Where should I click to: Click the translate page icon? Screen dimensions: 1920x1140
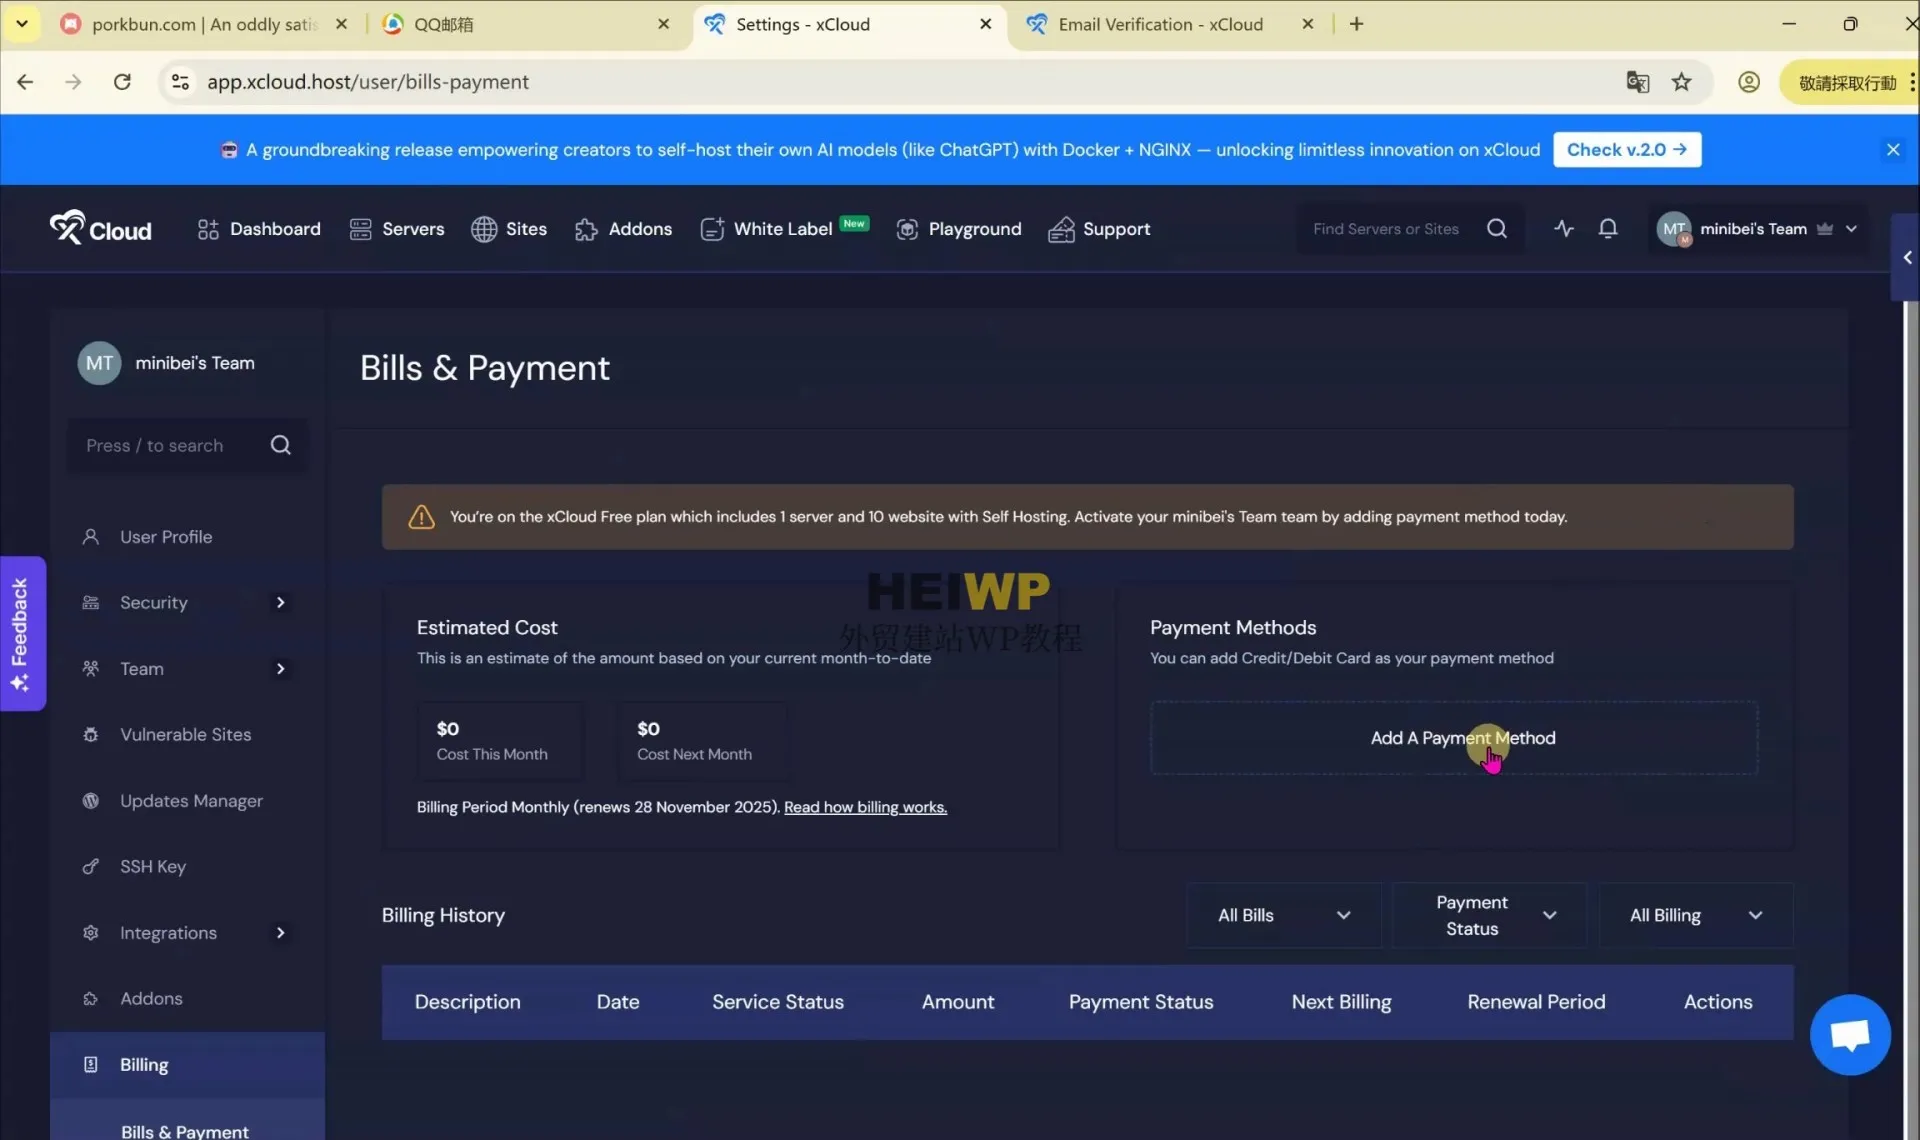[x=1637, y=82]
